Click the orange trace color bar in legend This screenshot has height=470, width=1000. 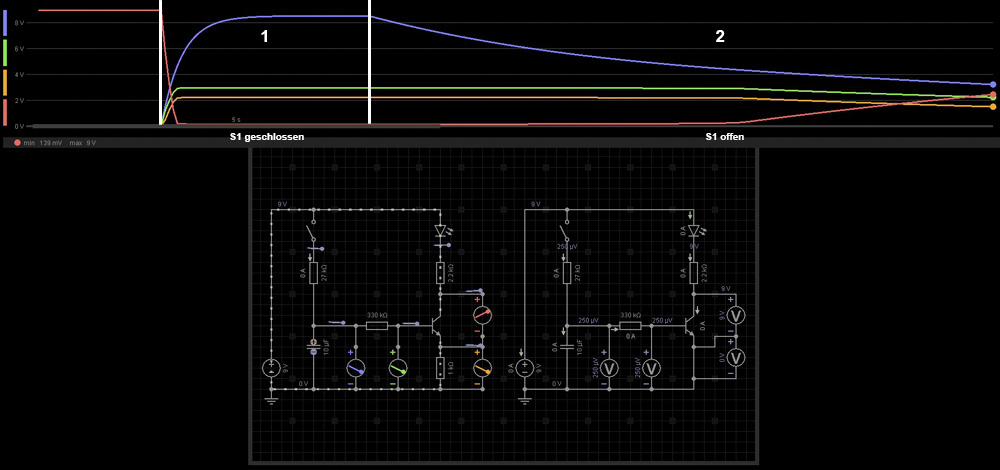click(x=5, y=82)
